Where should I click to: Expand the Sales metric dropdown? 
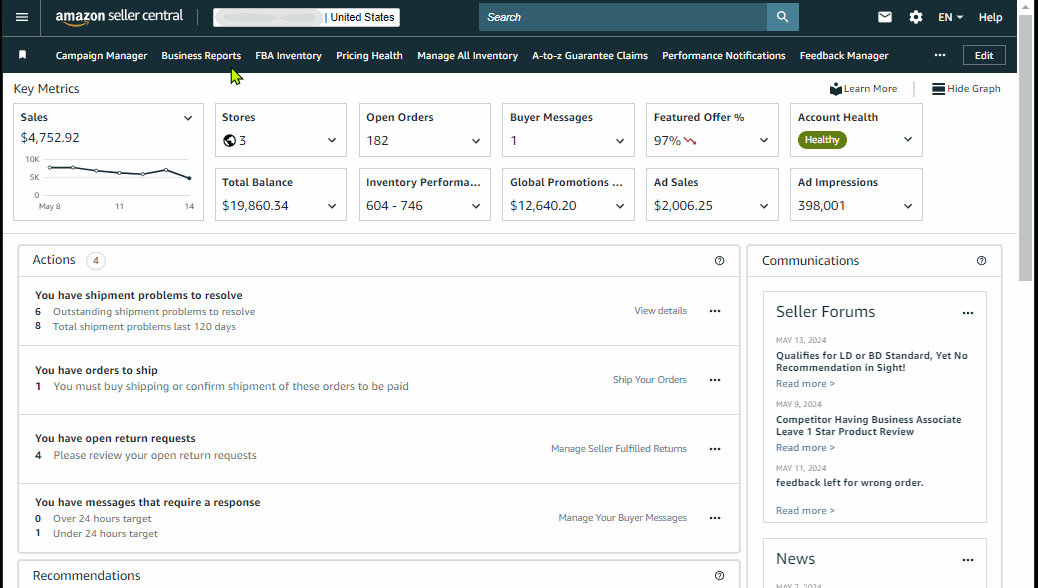[188, 118]
